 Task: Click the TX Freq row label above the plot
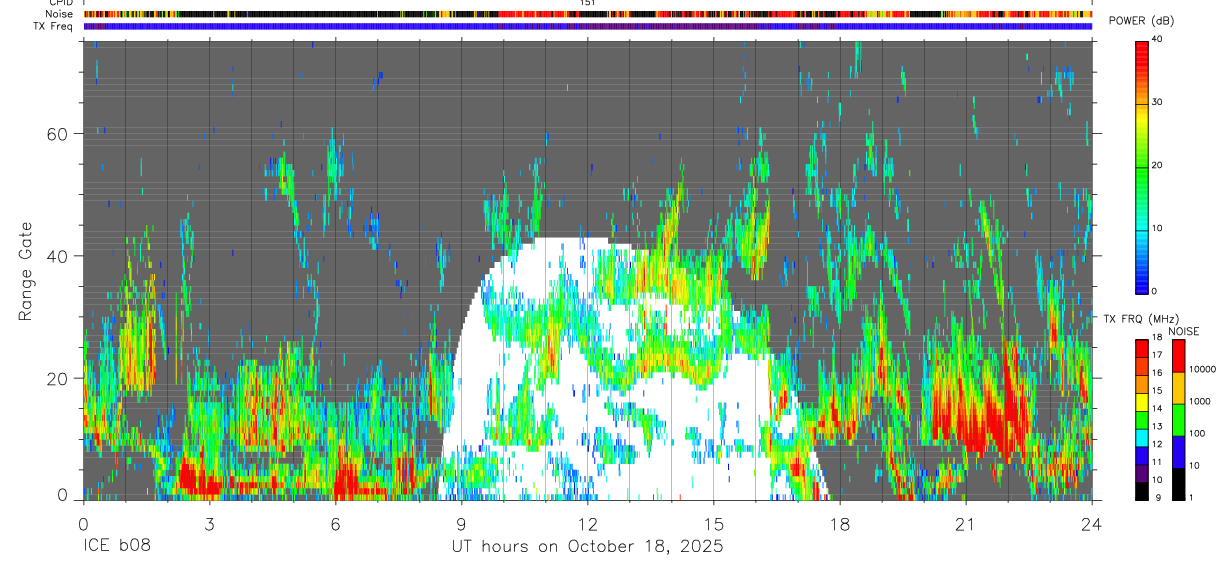[53, 26]
